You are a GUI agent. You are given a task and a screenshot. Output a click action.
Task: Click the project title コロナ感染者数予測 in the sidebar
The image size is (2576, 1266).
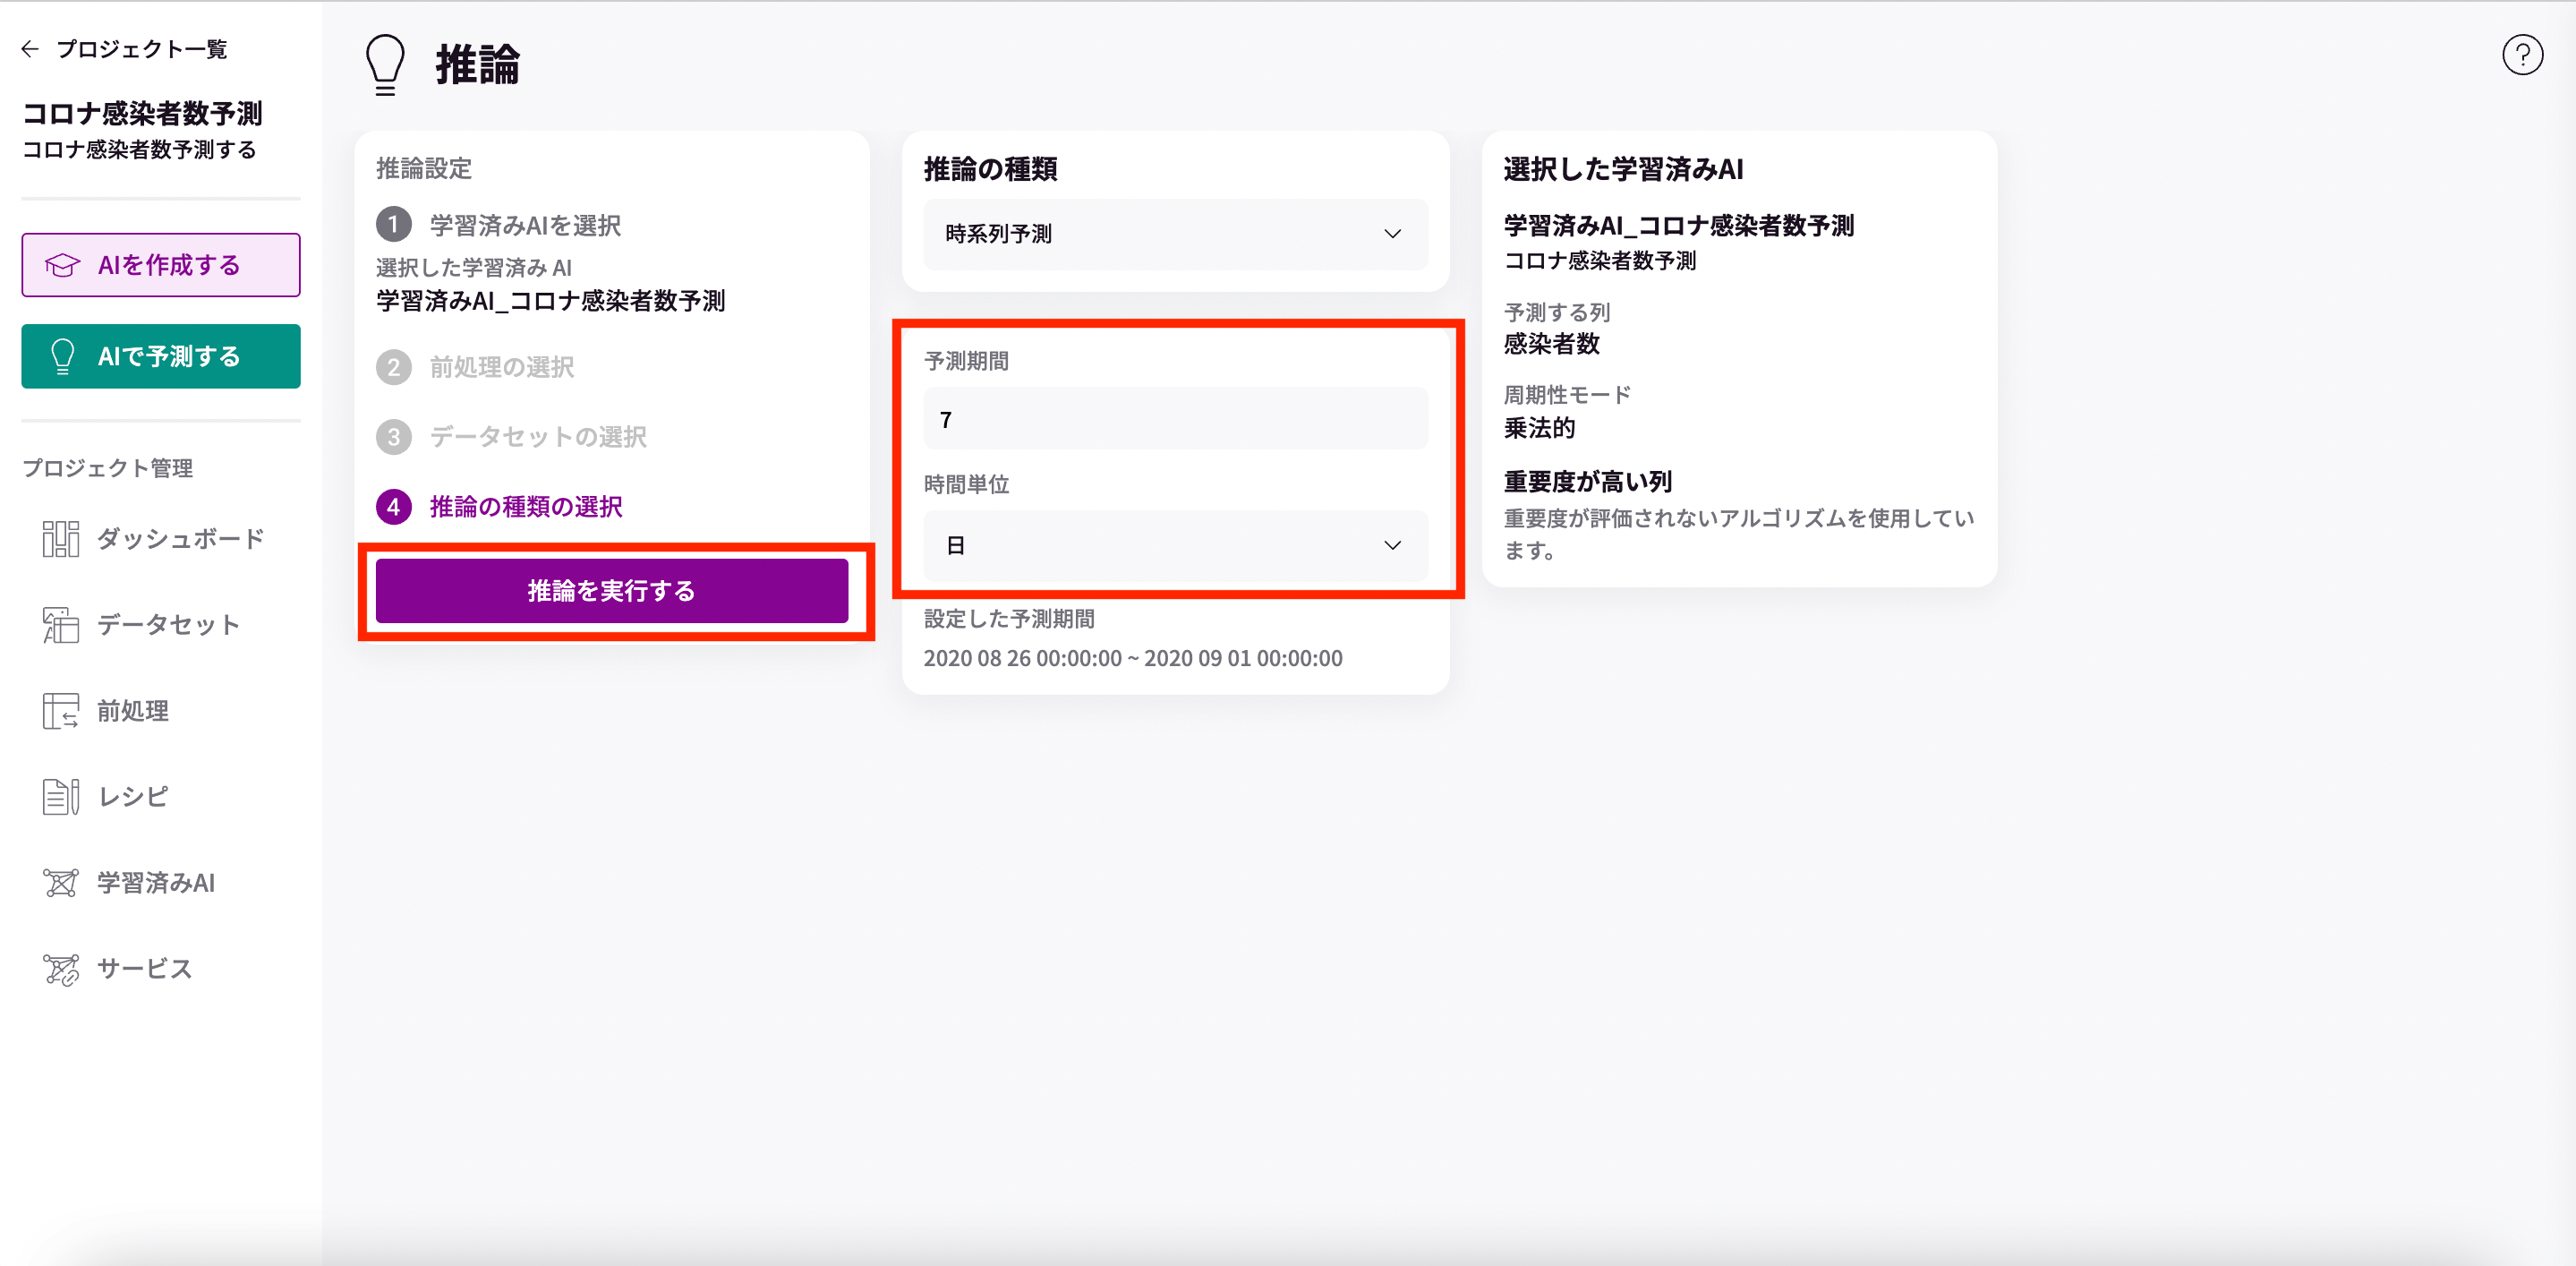click(143, 113)
